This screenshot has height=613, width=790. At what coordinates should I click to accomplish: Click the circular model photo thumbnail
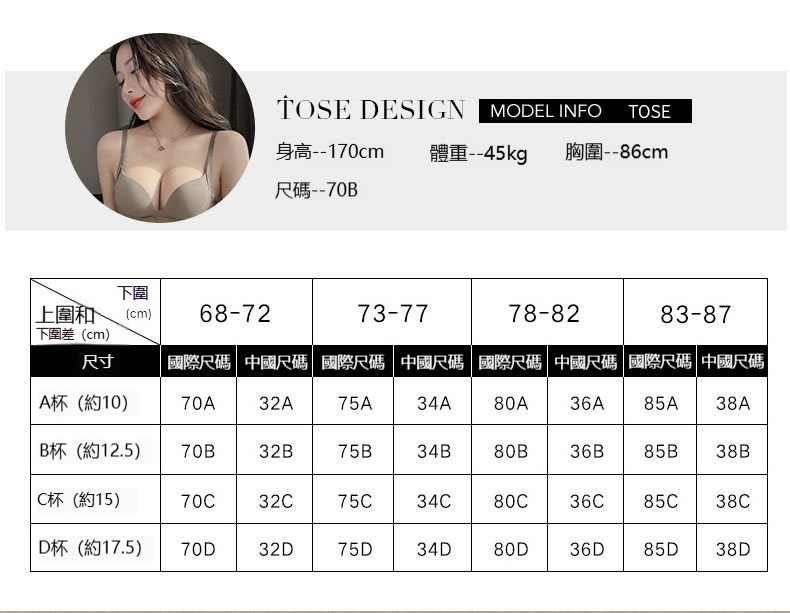tap(160, 128)
